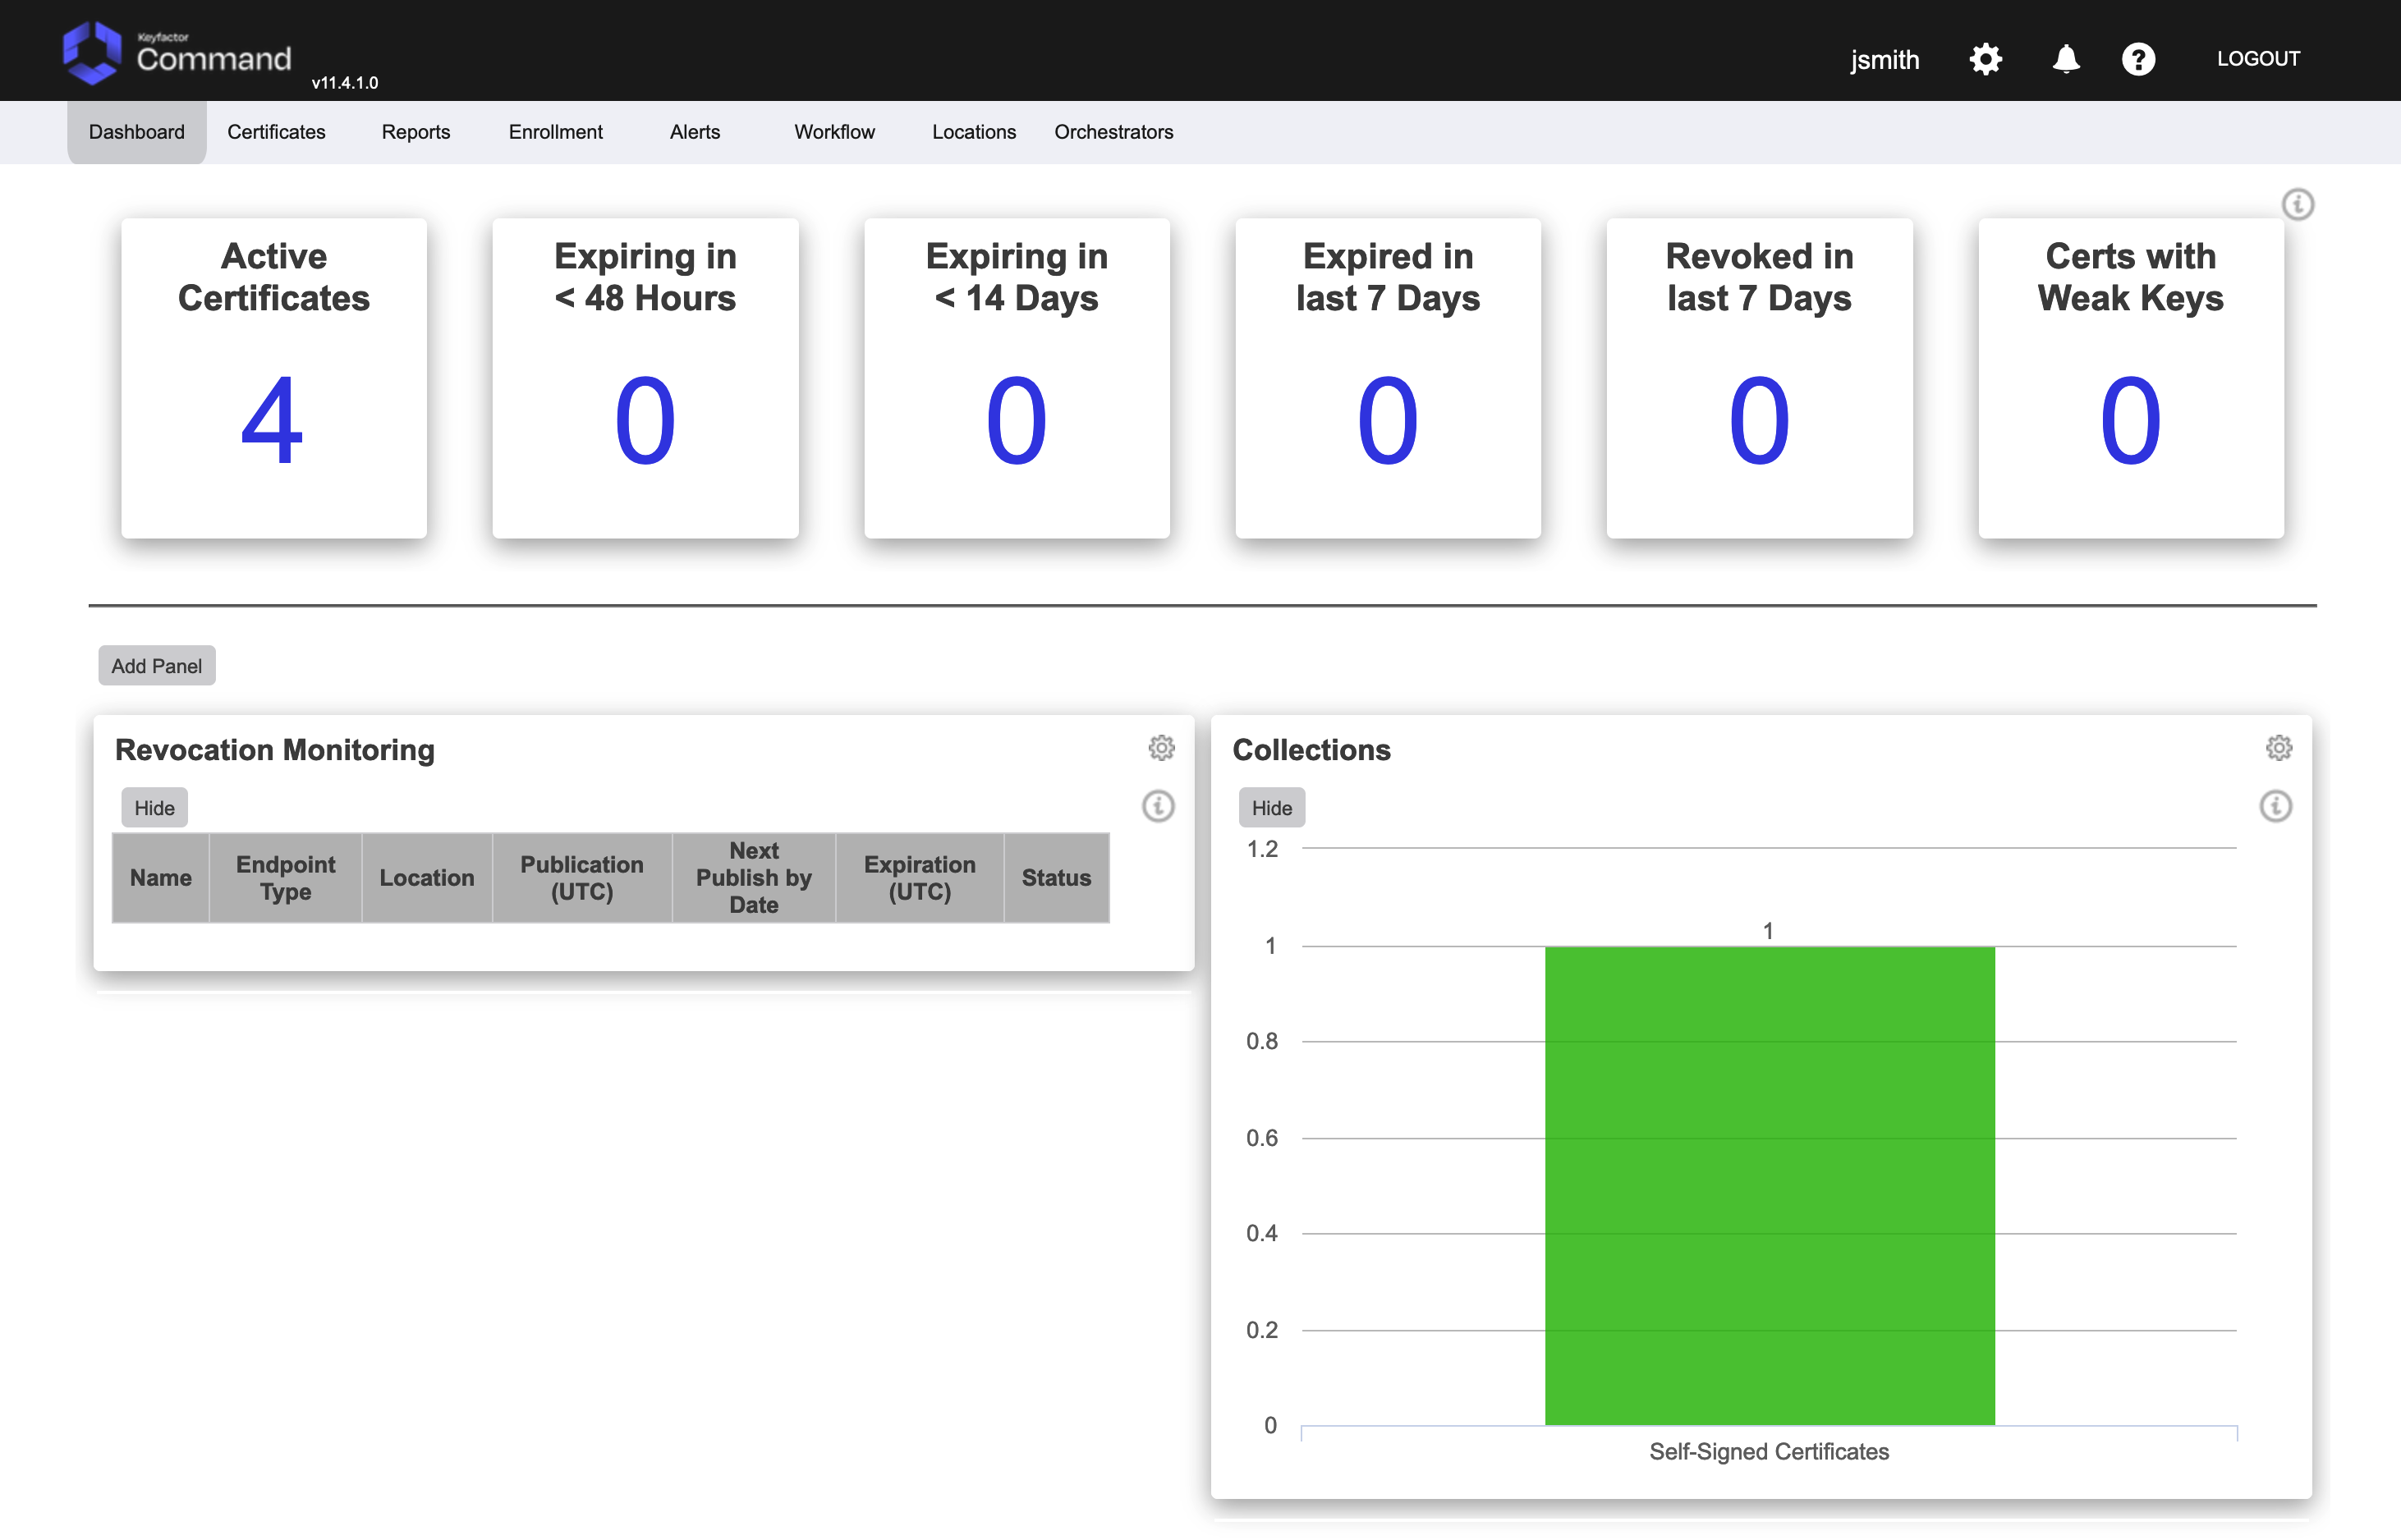The width and height of the screenshot is (2401, 1540).
Task: Open the Alerts menu item
Action: click(x=695, y=132)
